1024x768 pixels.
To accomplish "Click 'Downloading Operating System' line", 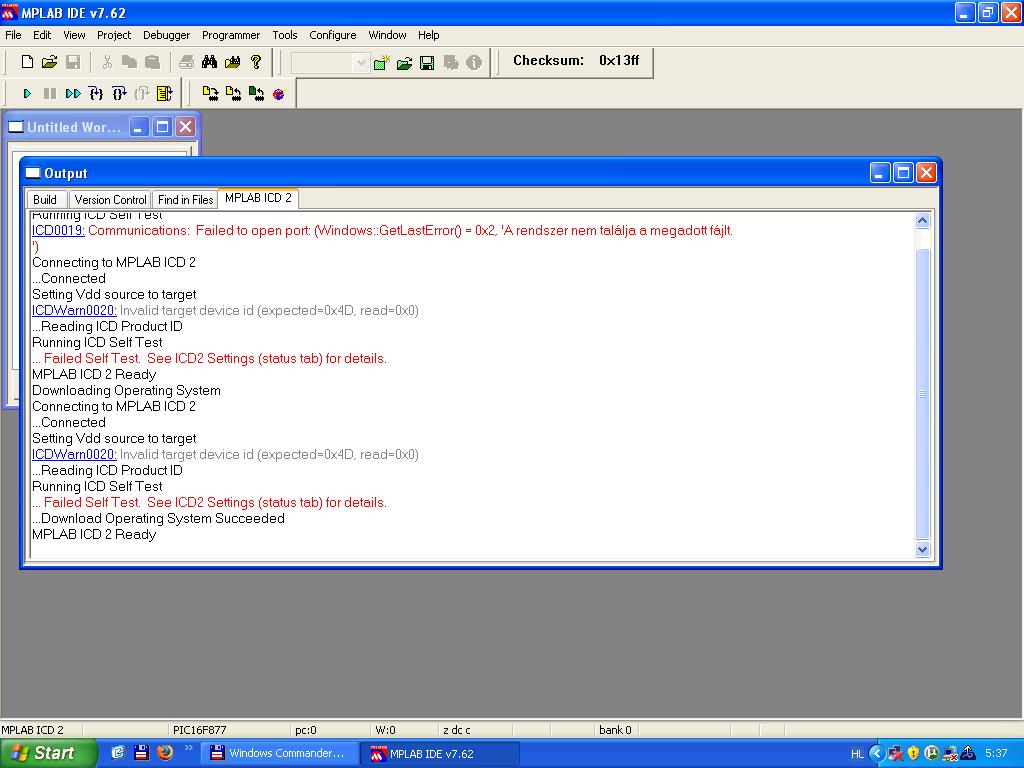I will [x=126, y=391].
